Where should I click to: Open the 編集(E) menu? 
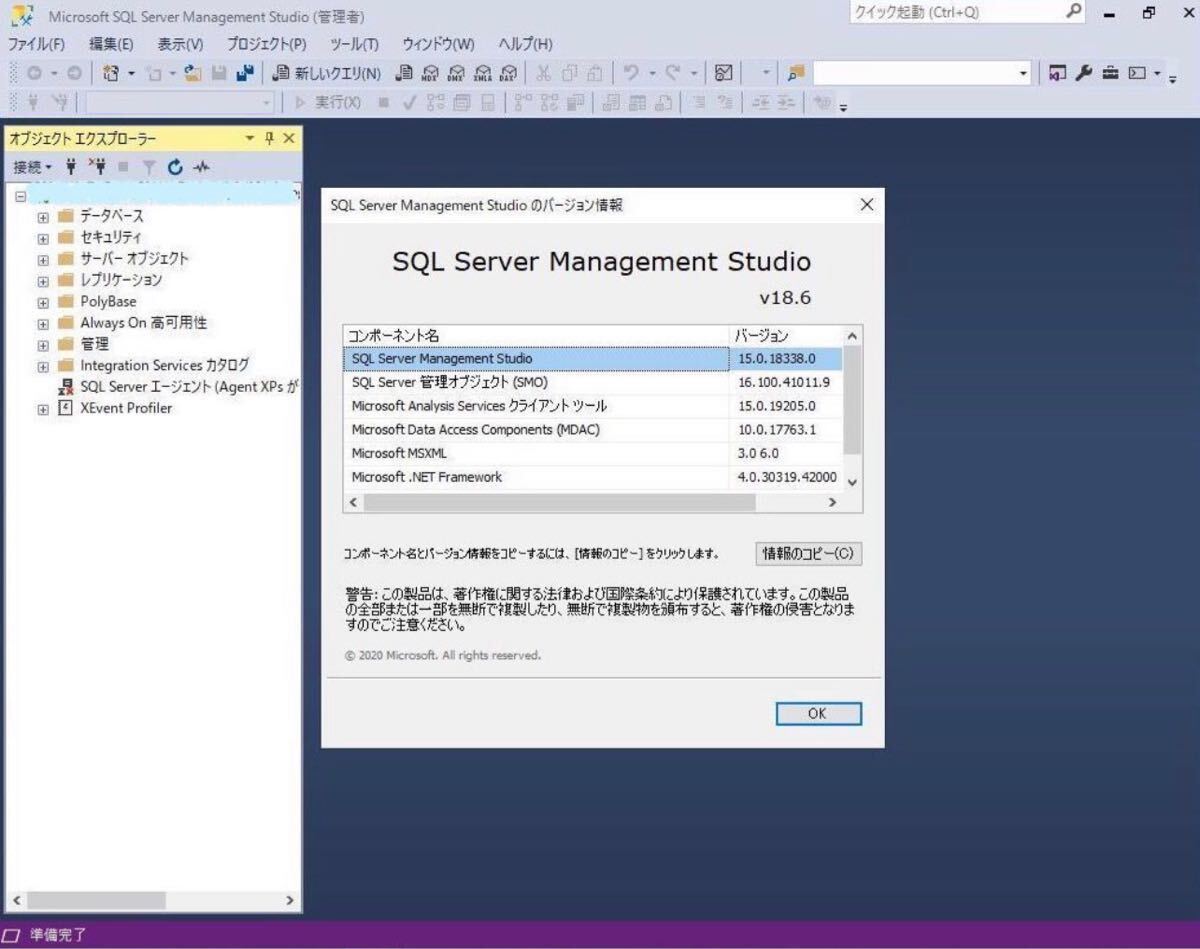pyautogui.click(x=111, y=44)
